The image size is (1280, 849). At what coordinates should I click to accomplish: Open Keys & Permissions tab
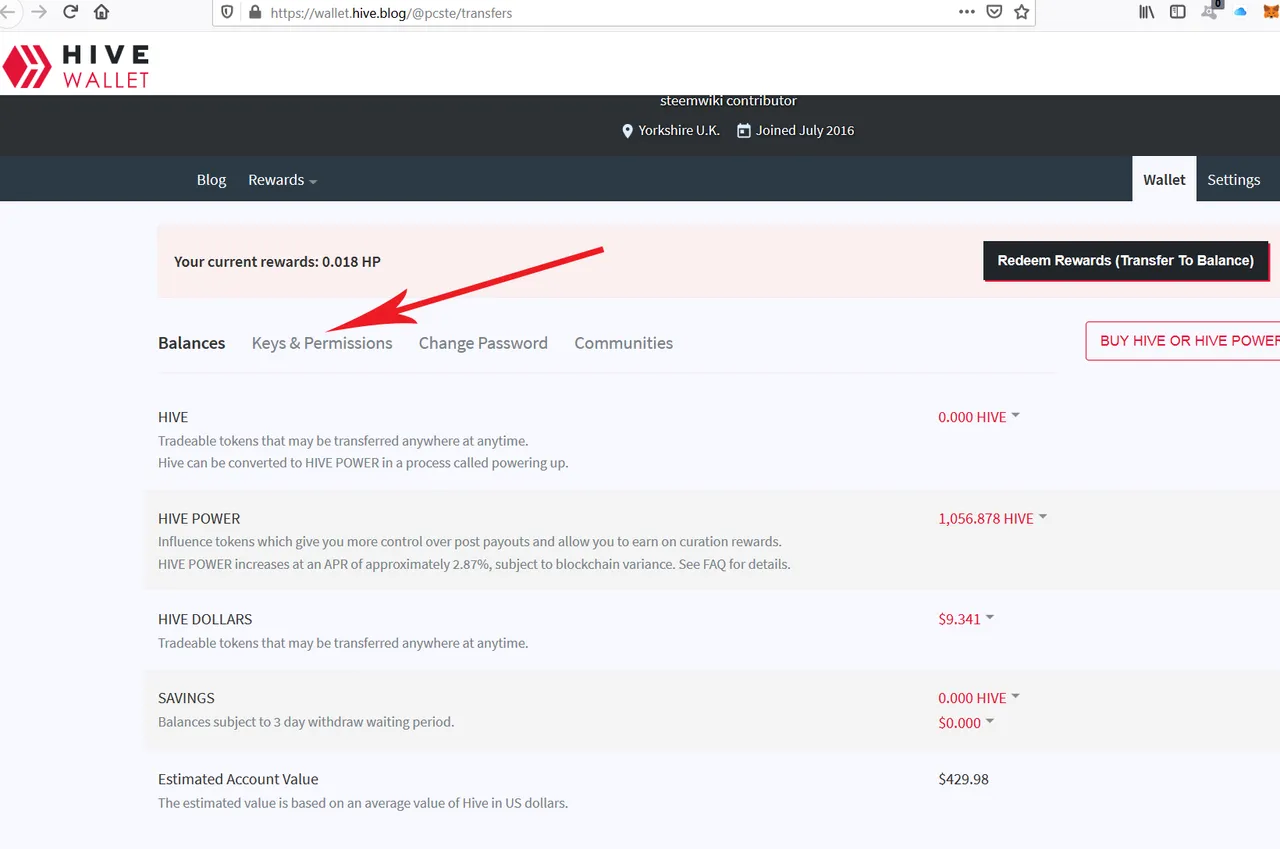click(322, 343)
